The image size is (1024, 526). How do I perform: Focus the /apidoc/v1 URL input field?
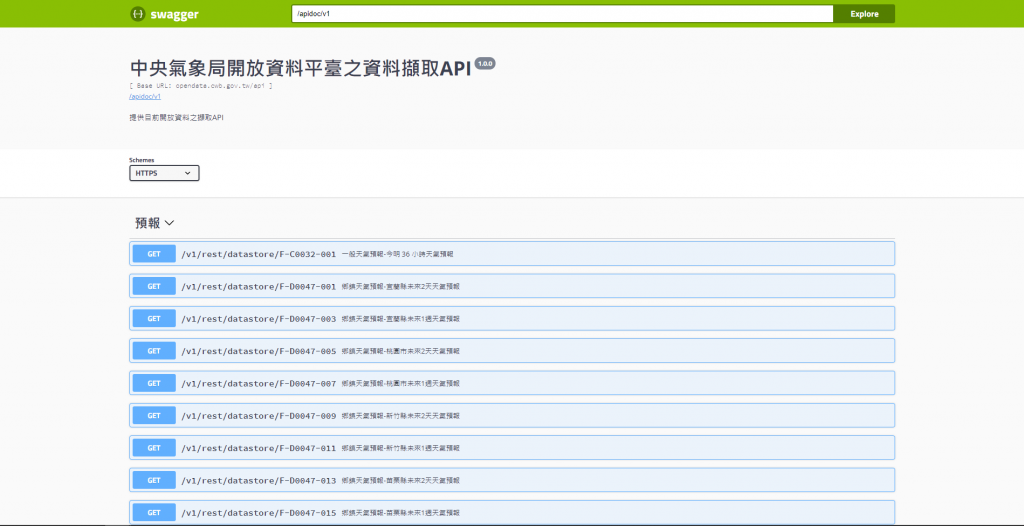562,14
